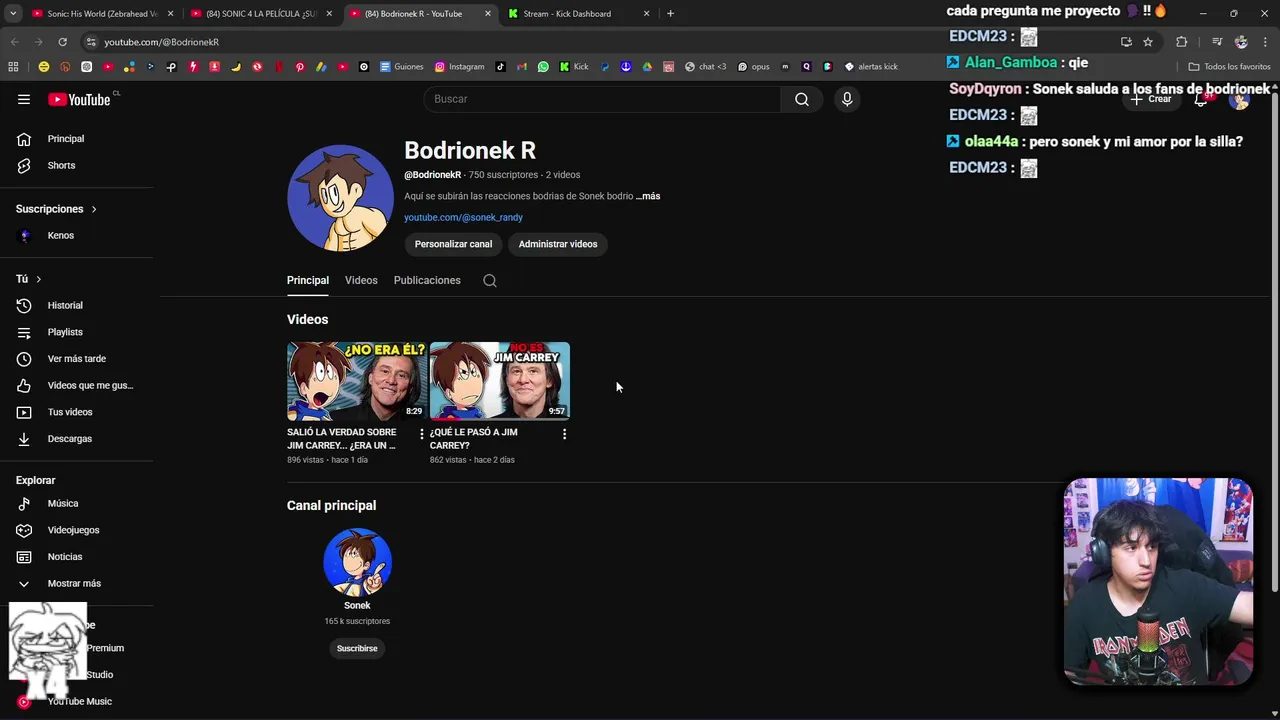The width and height of the screenshot is (1280, 720).
Task: Click the YouTube logo
Action: (x=80, y=99)
